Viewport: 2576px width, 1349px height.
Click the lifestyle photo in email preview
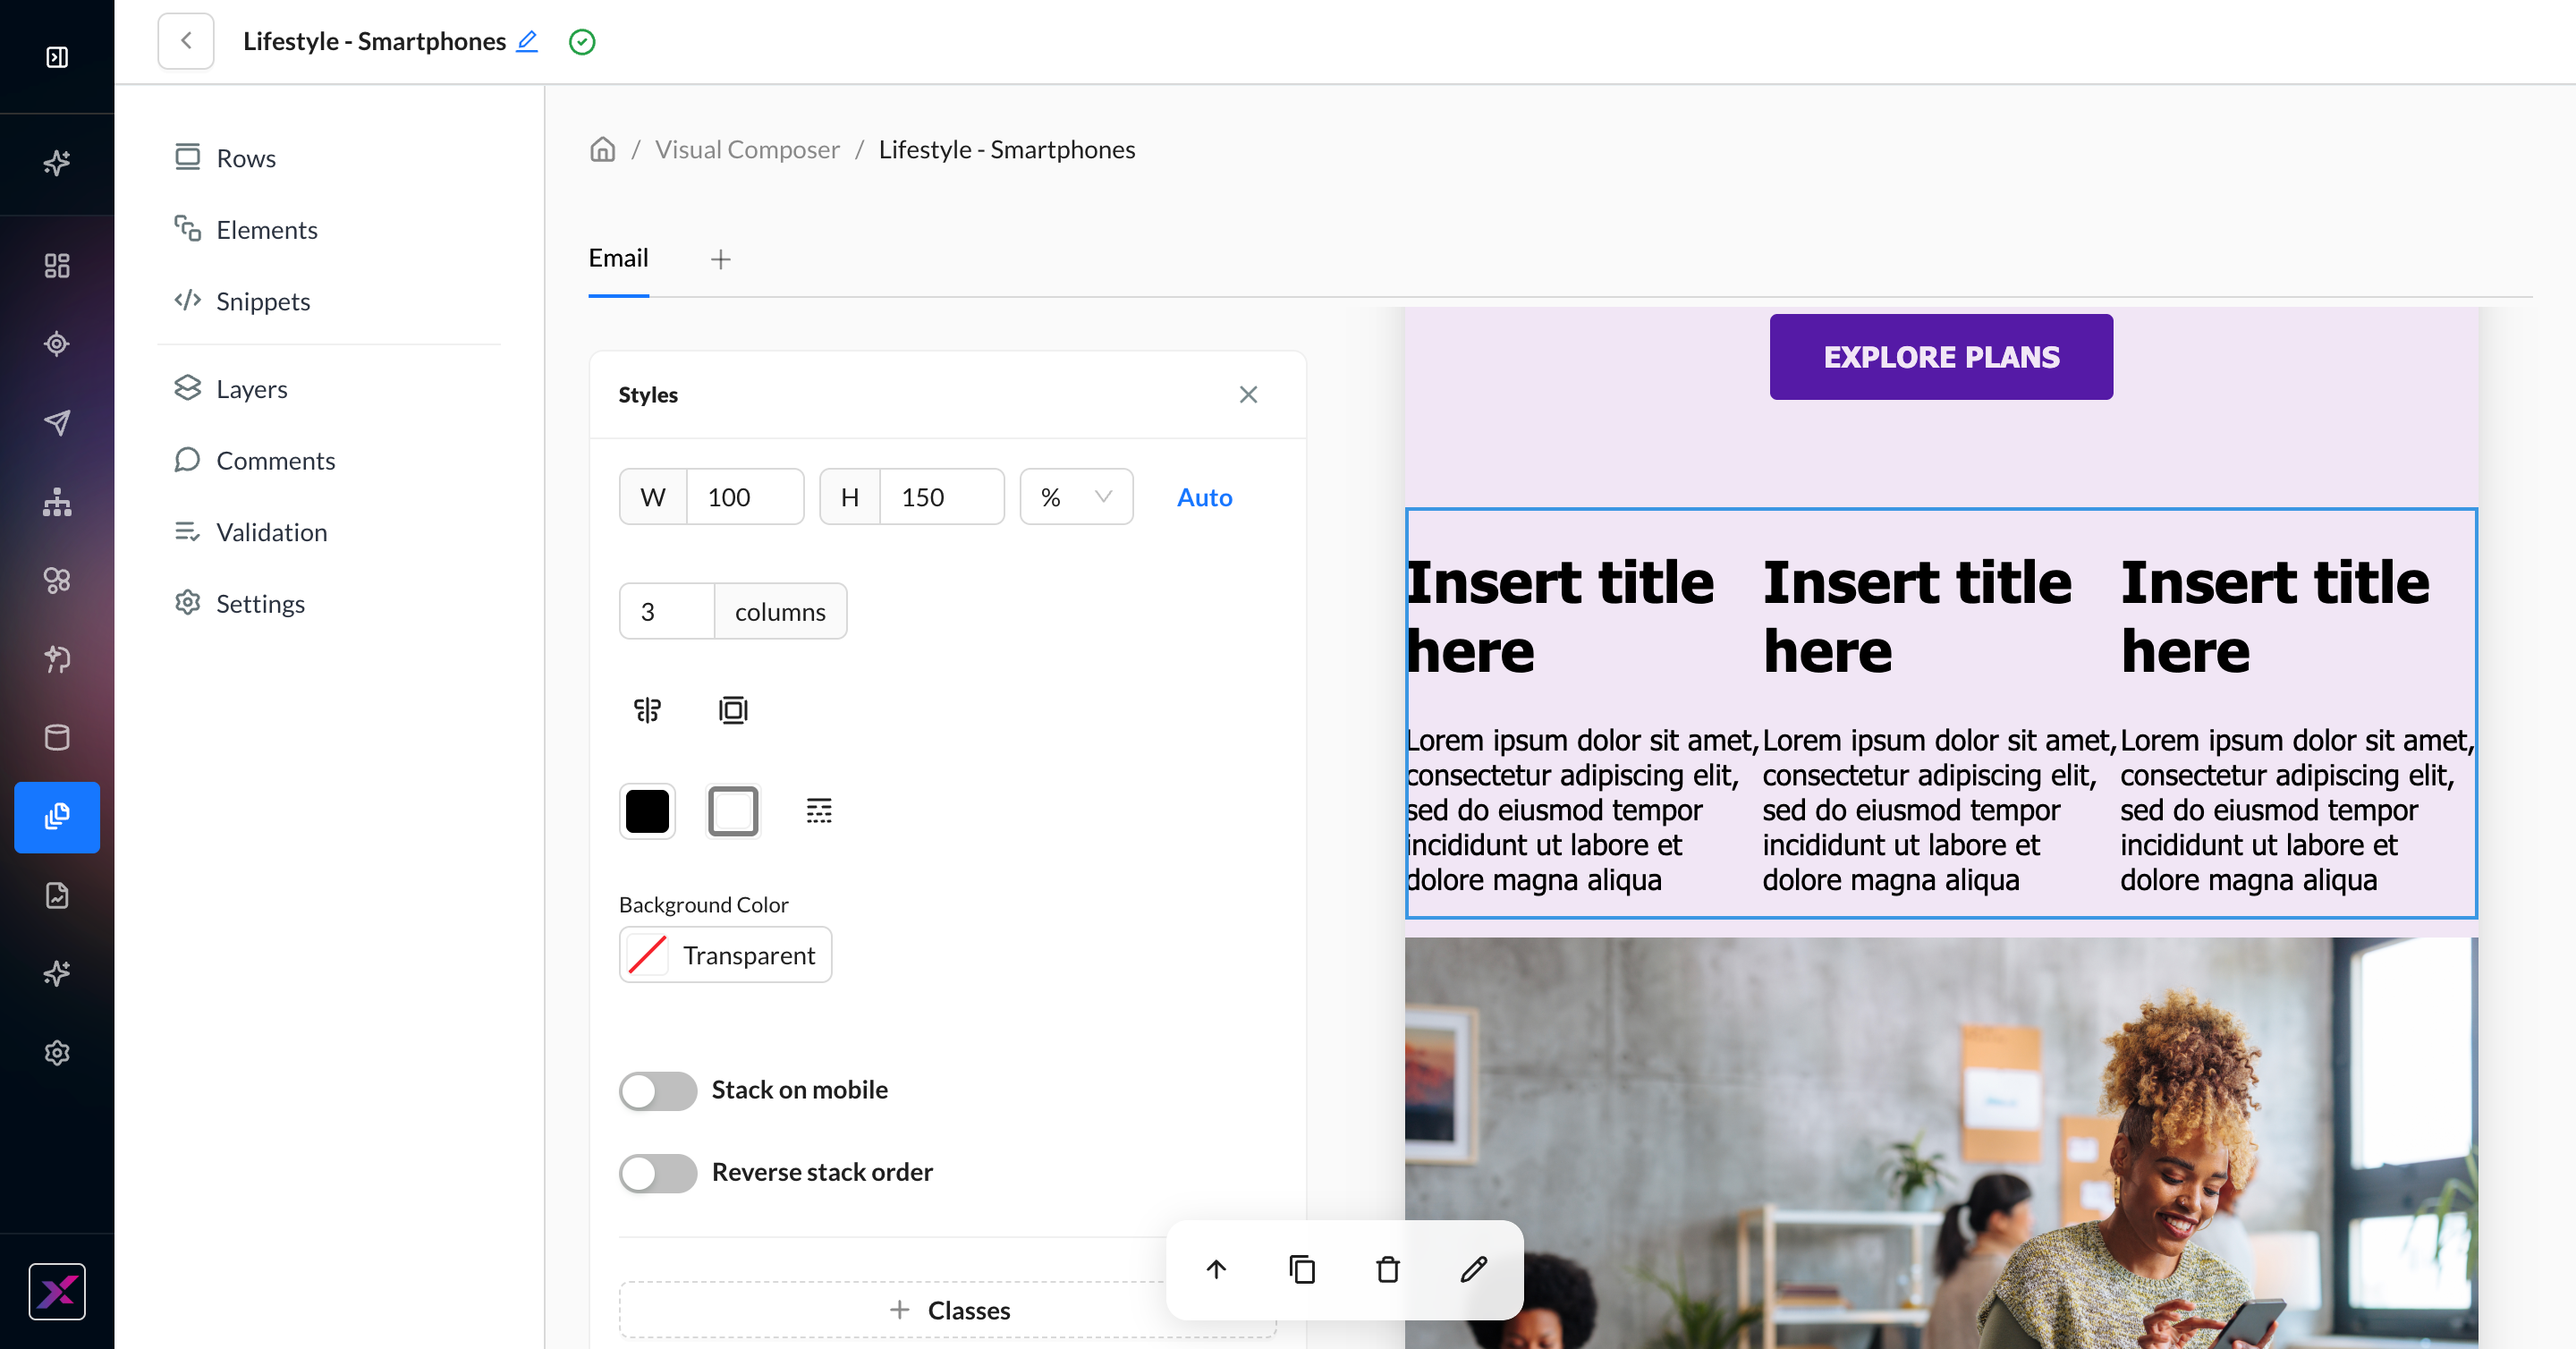tap(1941, 1143)
